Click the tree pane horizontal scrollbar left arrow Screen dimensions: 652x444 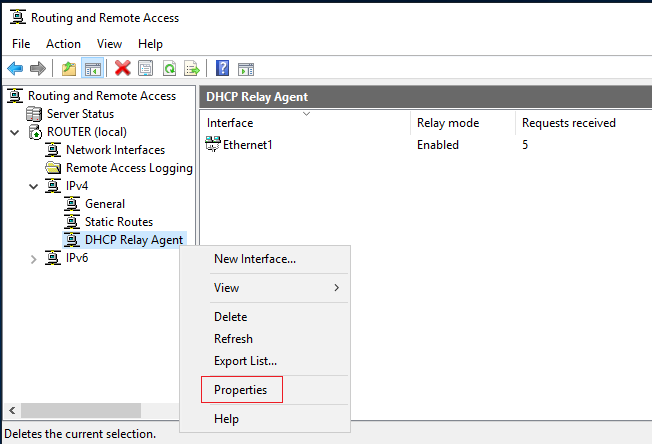(x=12, y=411)
